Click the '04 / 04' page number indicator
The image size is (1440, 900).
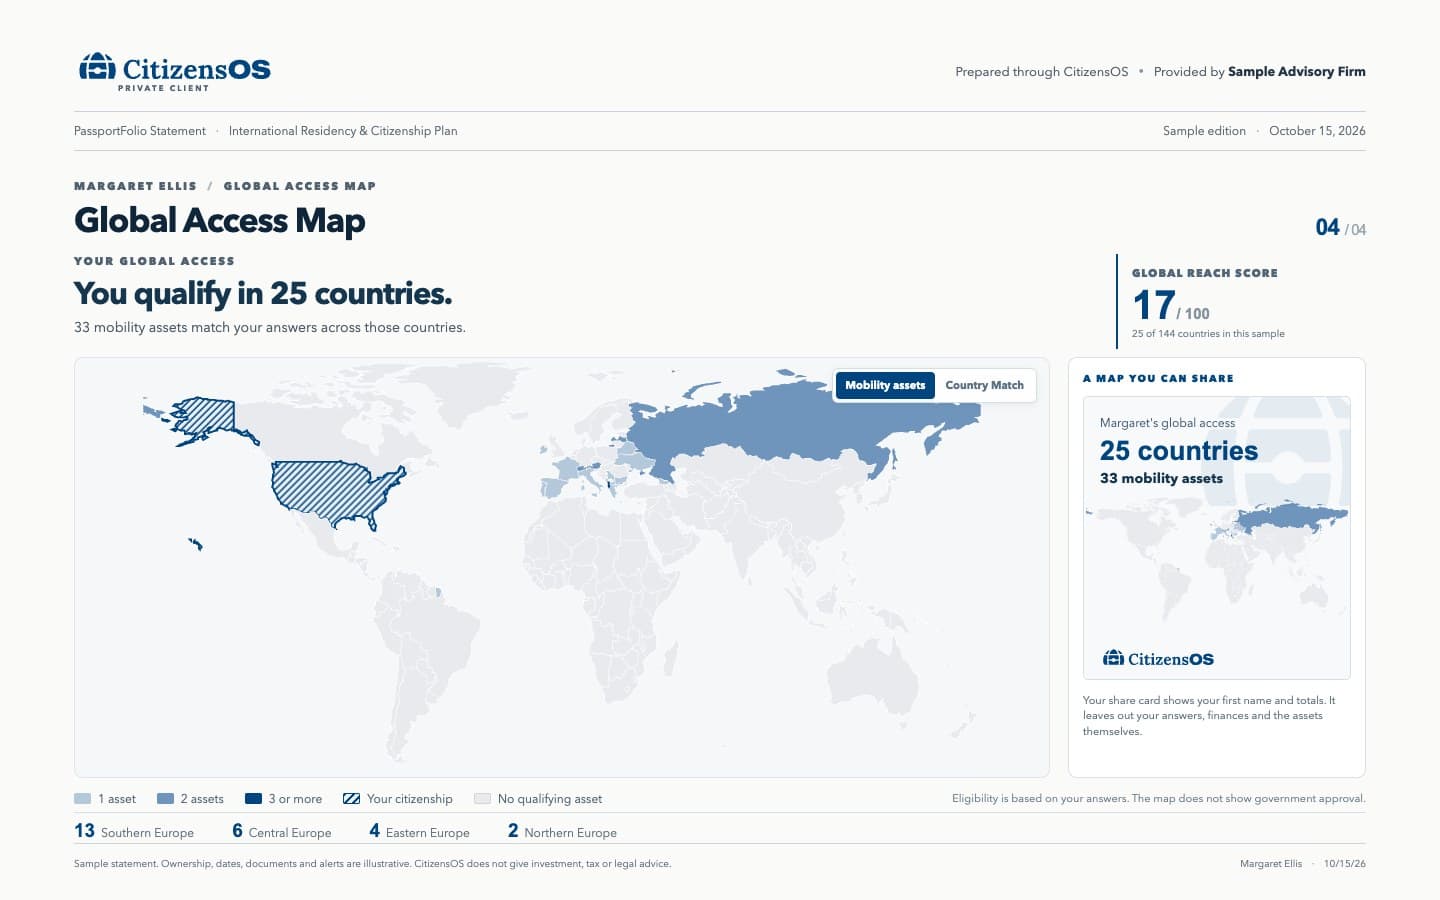coord(1340,228)
